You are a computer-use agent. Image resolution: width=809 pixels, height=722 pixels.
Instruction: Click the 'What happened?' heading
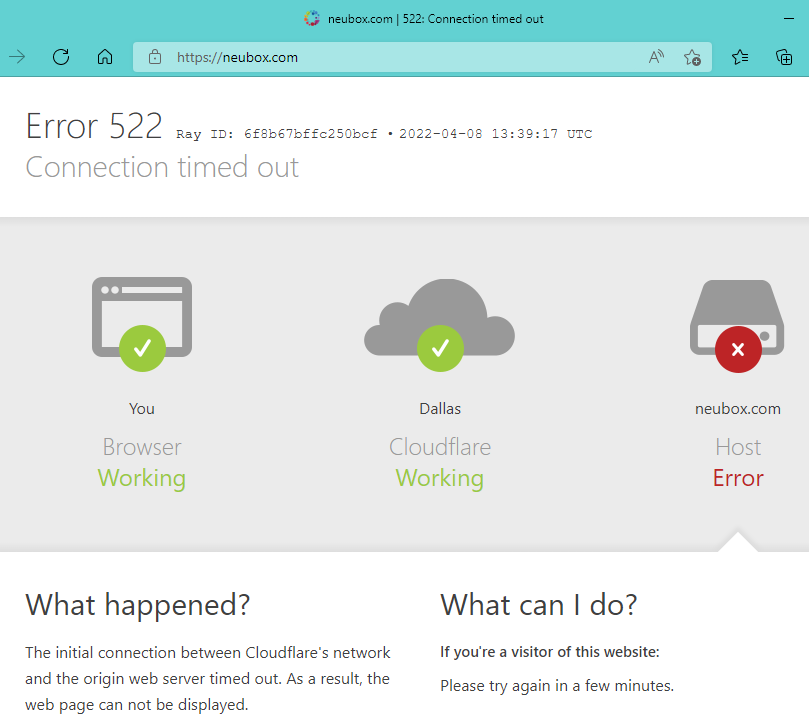(138, 605)
